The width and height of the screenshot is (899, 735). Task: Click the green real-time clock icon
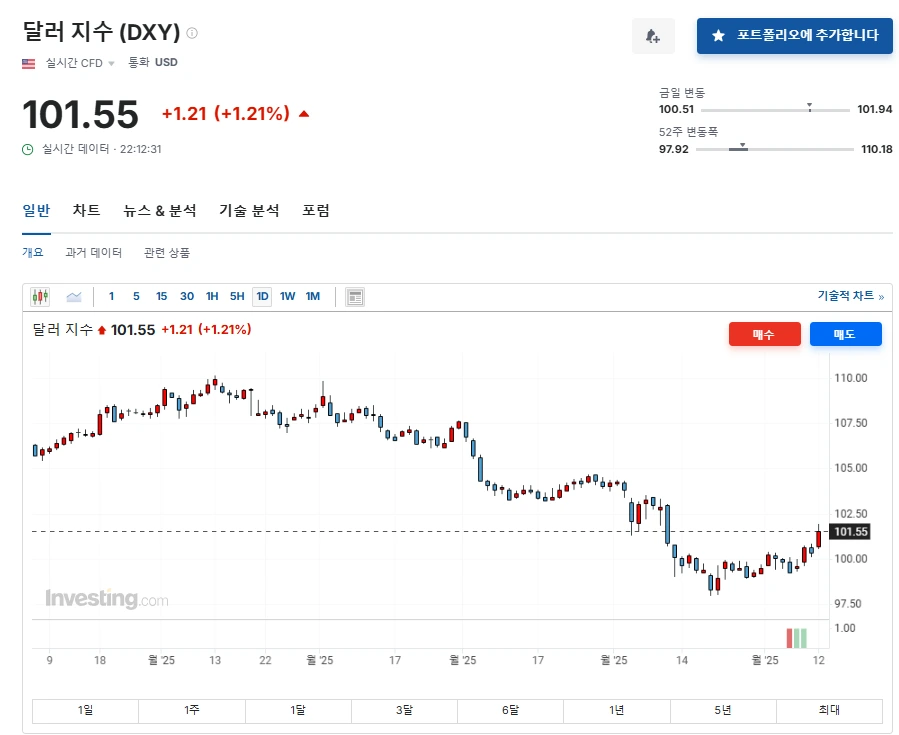[28, 149]
